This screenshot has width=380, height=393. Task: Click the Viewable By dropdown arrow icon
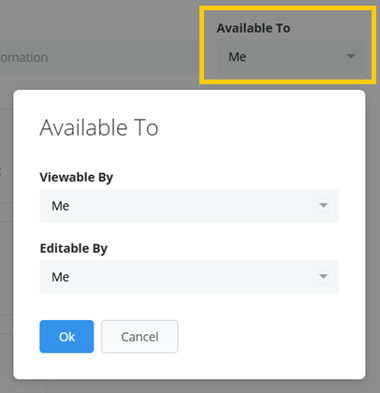pyautogui.click(x=323, y=205)
